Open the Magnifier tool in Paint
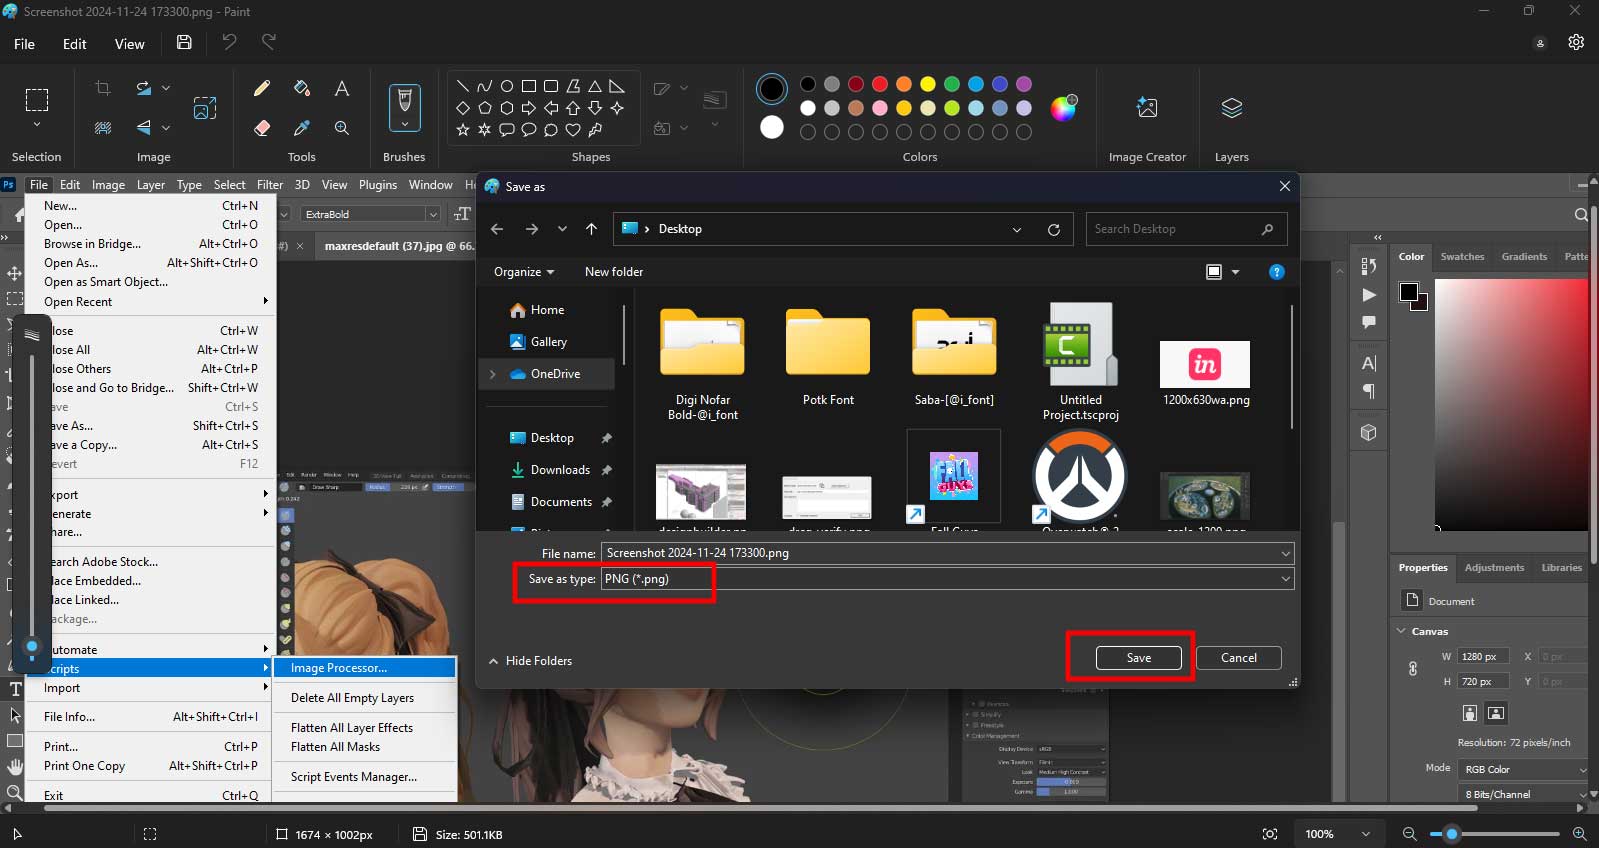 342,128
